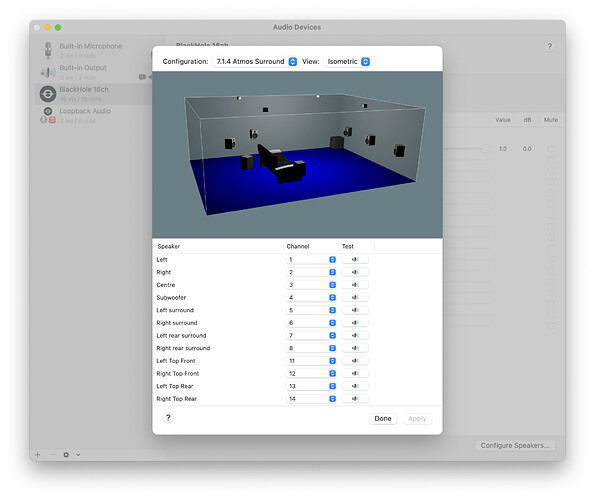This screenshot has width=595, height=500.
Task: Click the Done button
Action: 383,418
